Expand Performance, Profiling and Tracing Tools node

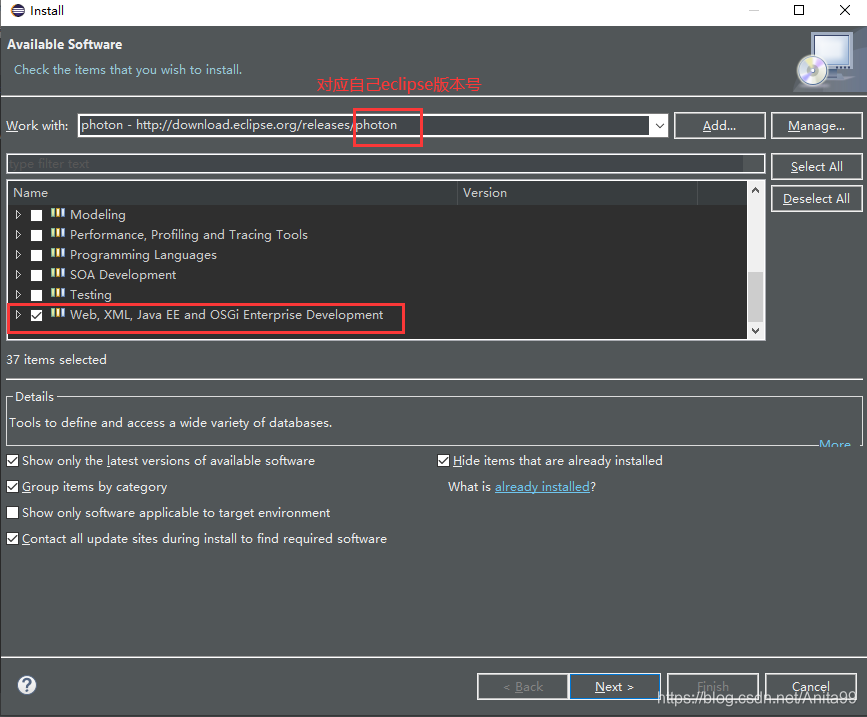pyautogui.click(x=18, y=234)
